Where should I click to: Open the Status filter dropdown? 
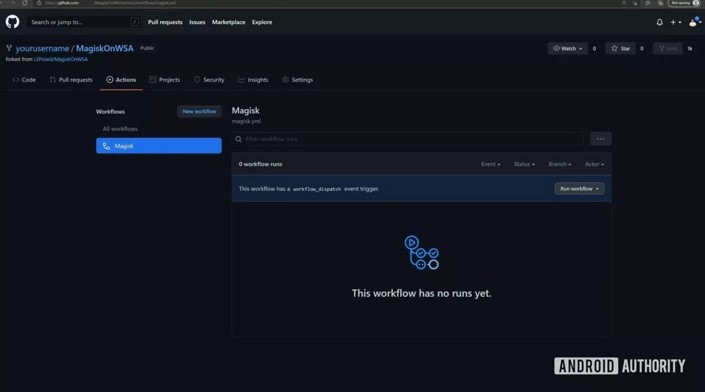(524, 165)
